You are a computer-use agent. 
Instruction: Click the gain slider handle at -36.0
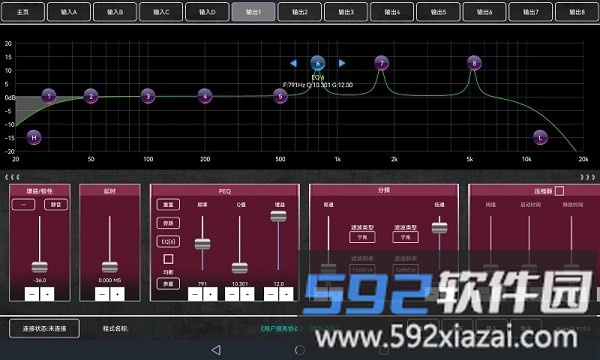click(39, 267)
